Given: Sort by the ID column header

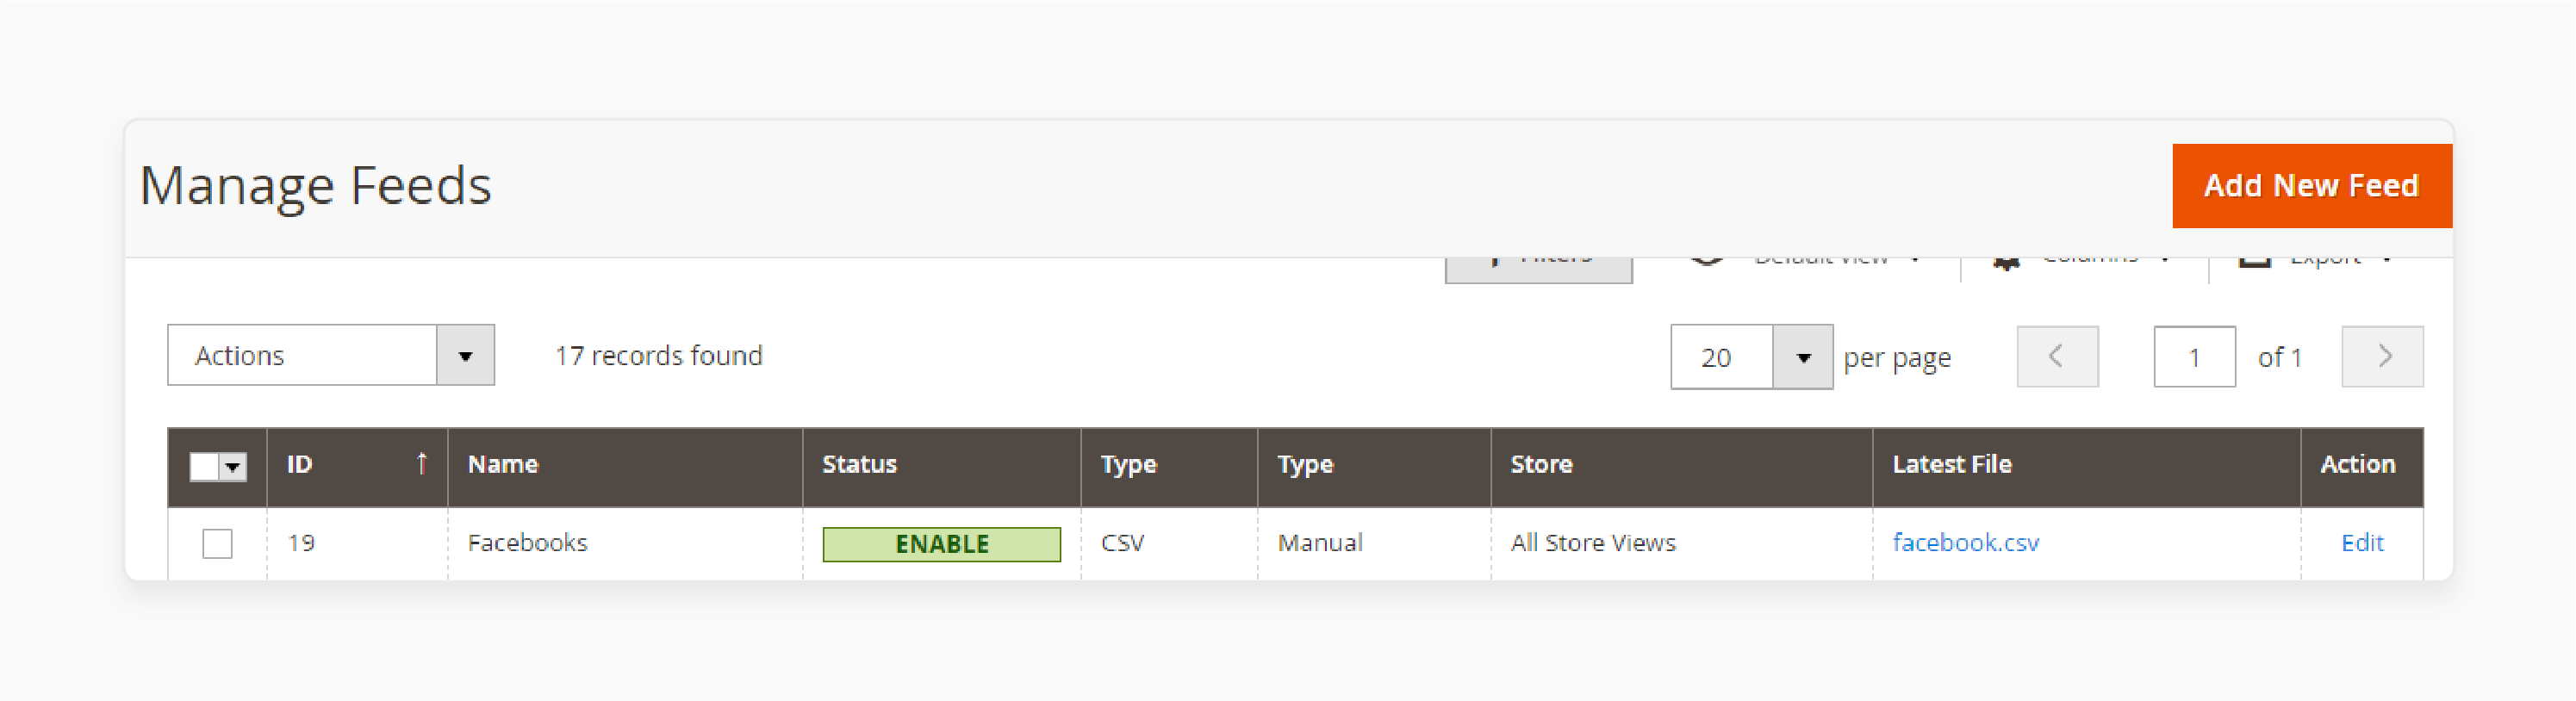Looking at the screenshot, I should 357,465.
